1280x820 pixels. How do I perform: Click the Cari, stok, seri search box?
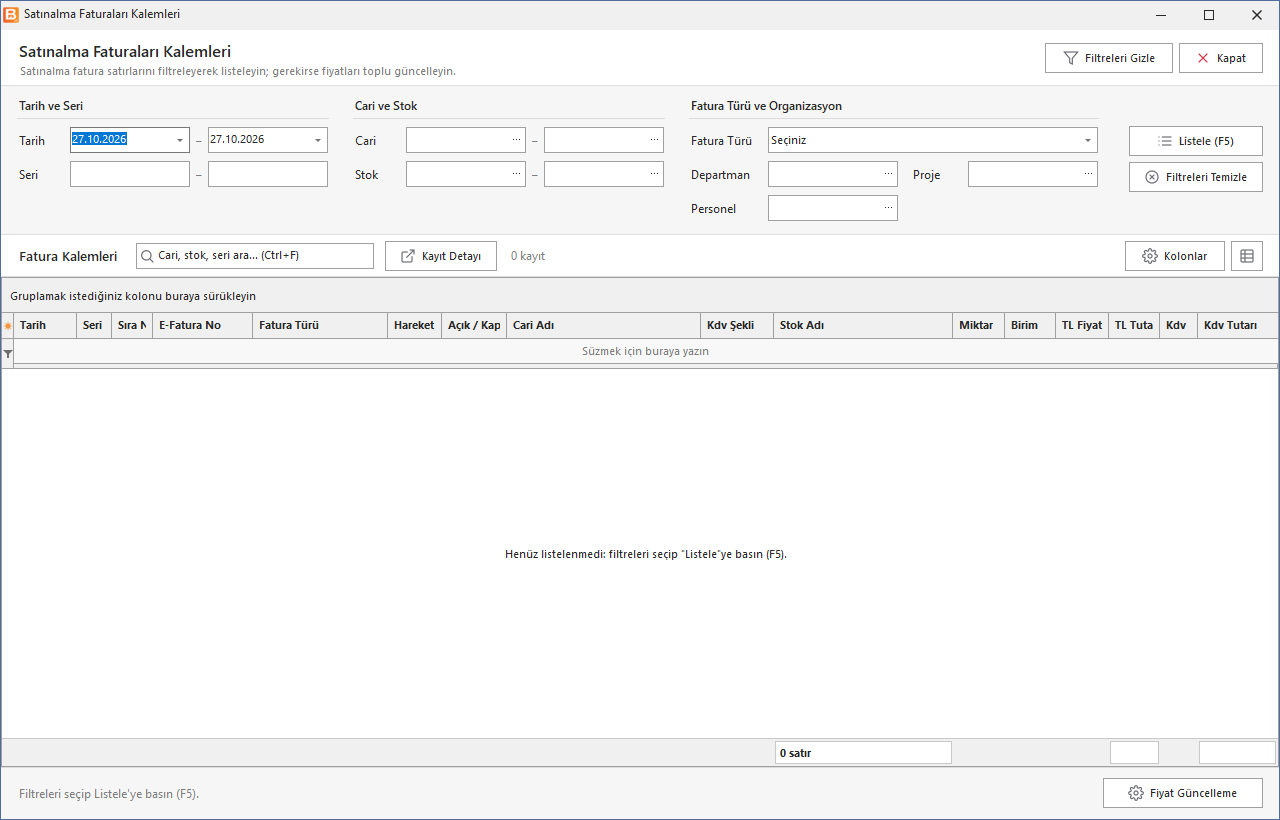[255, 256]
